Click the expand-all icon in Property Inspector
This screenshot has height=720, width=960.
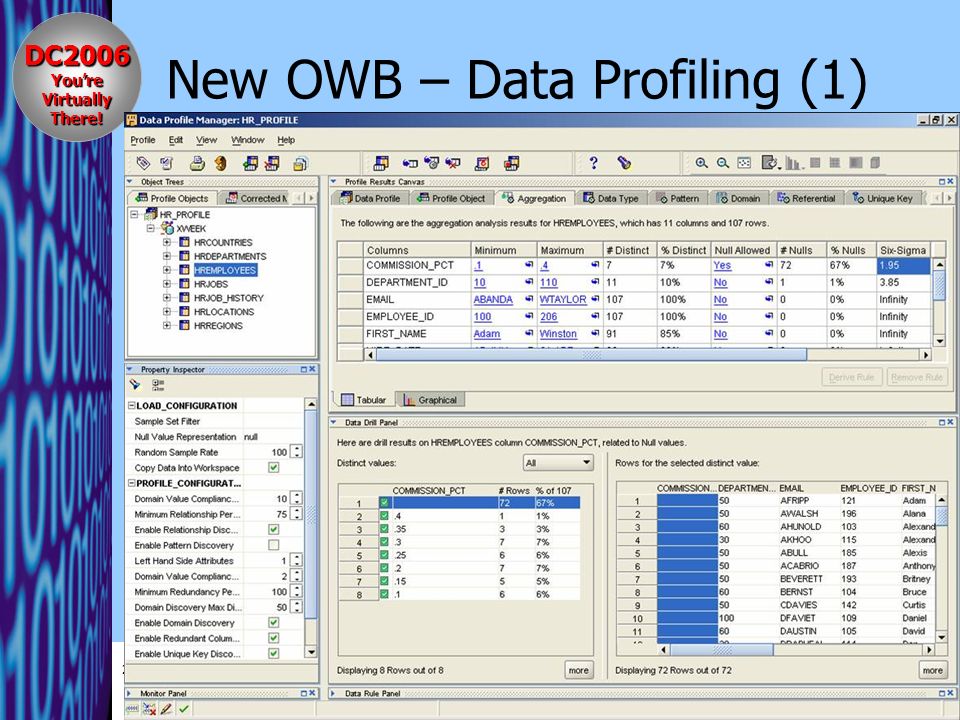[158, 385]
